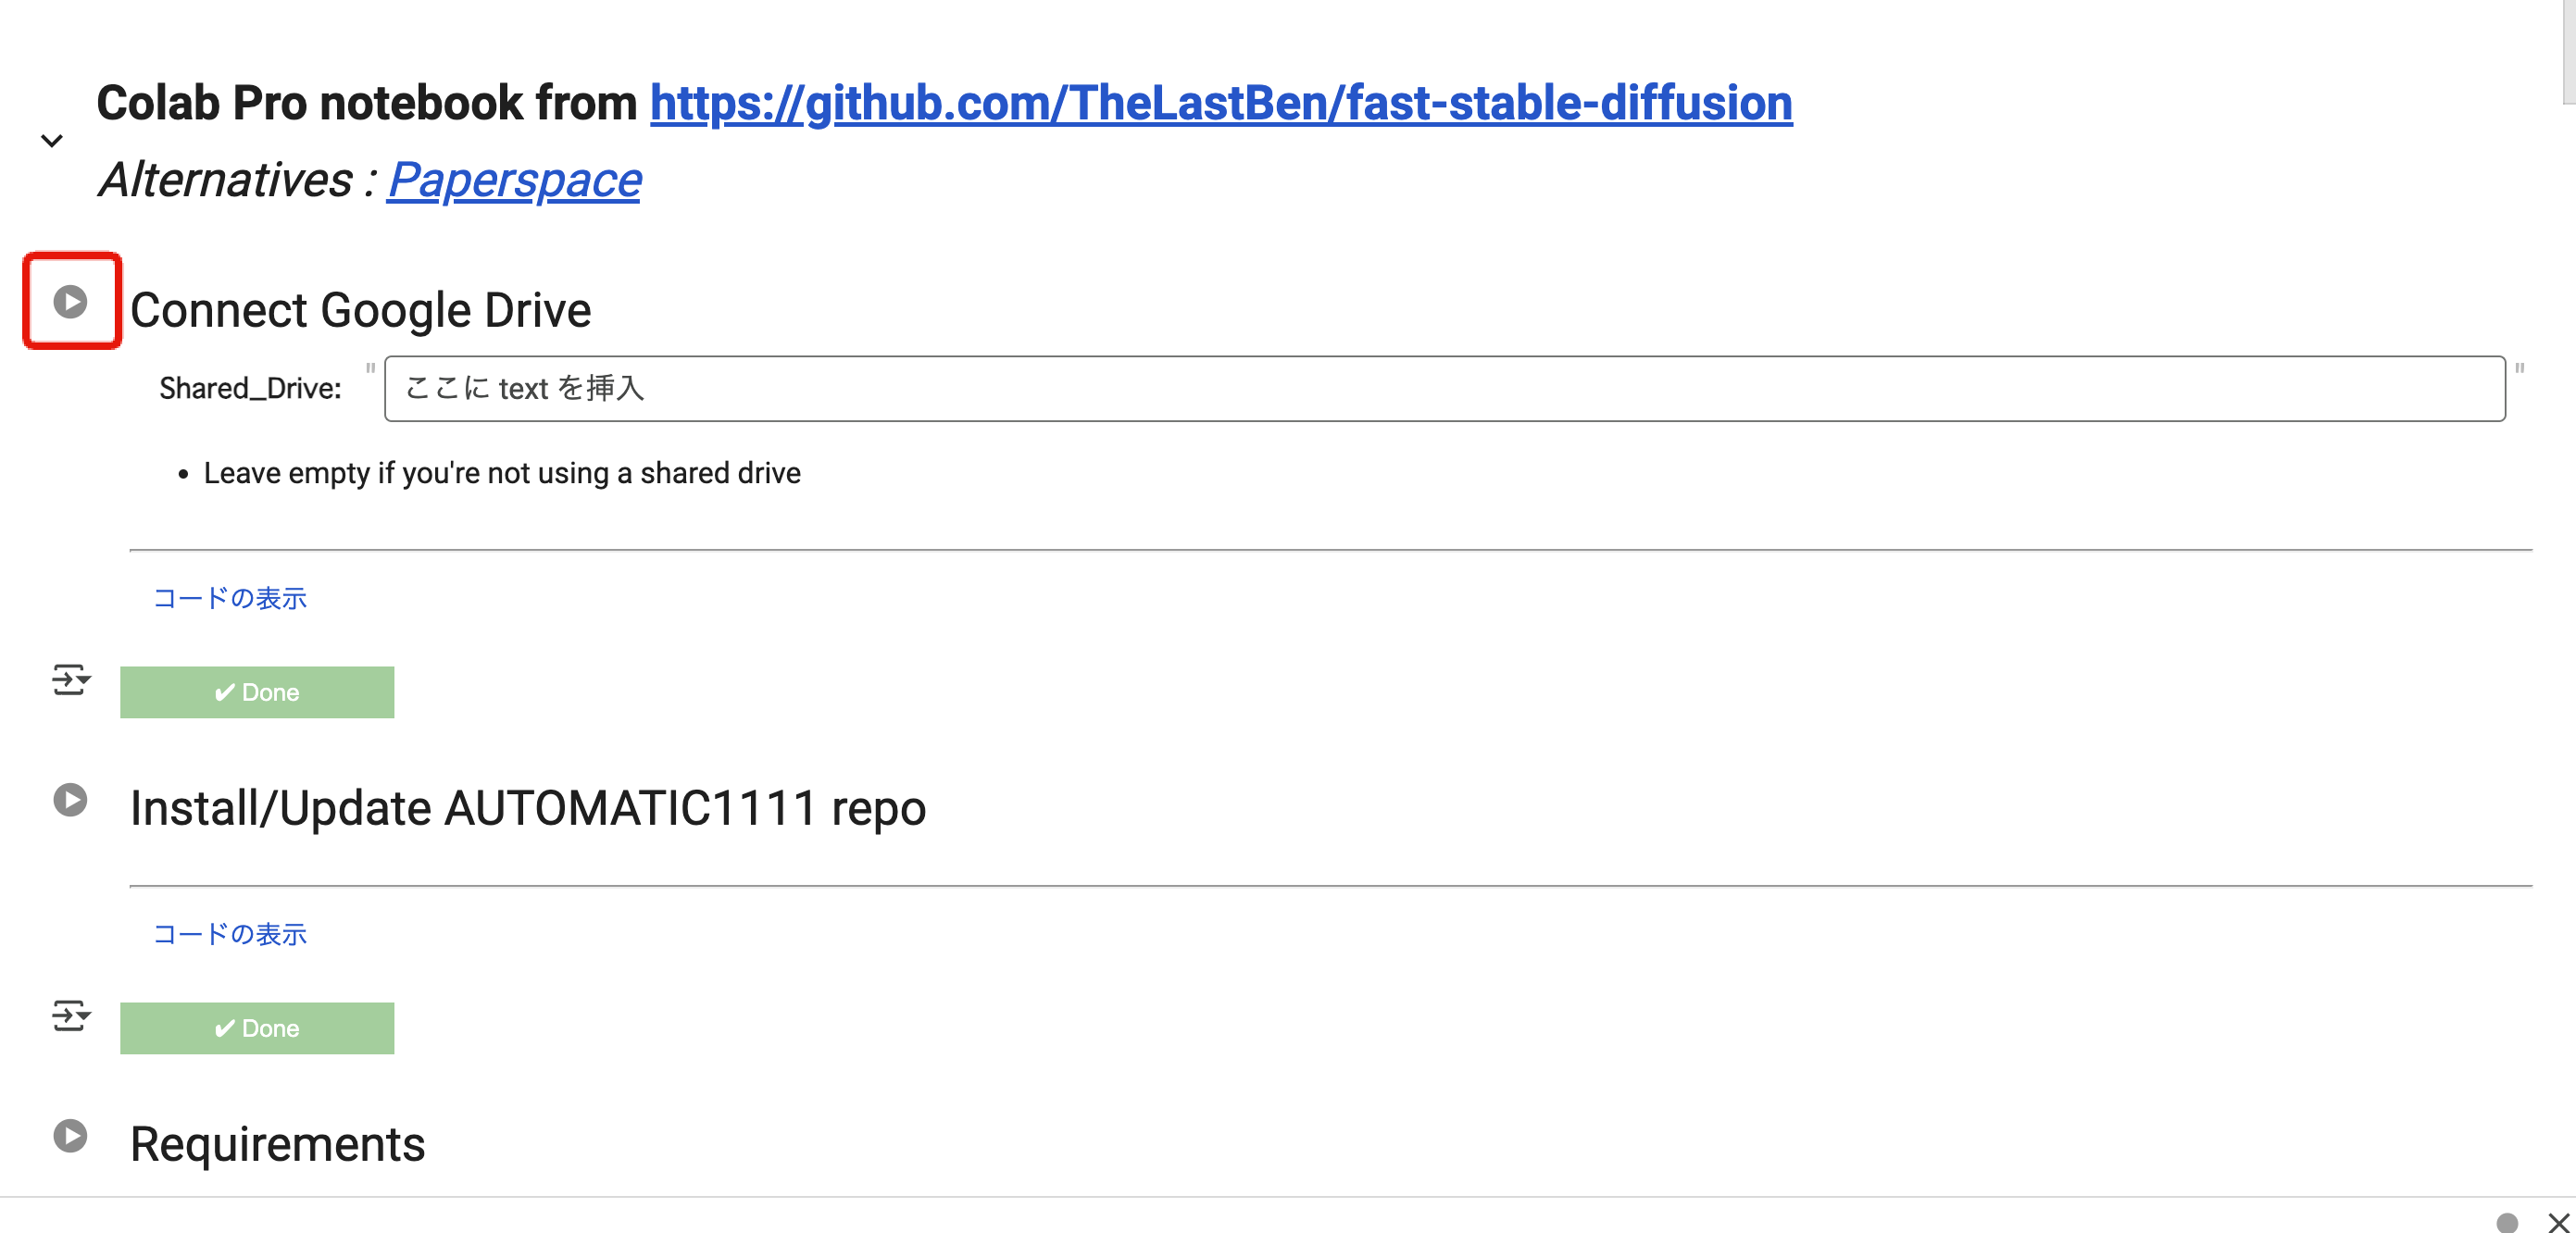Run the Requirements cell

tap(70, 1135)
